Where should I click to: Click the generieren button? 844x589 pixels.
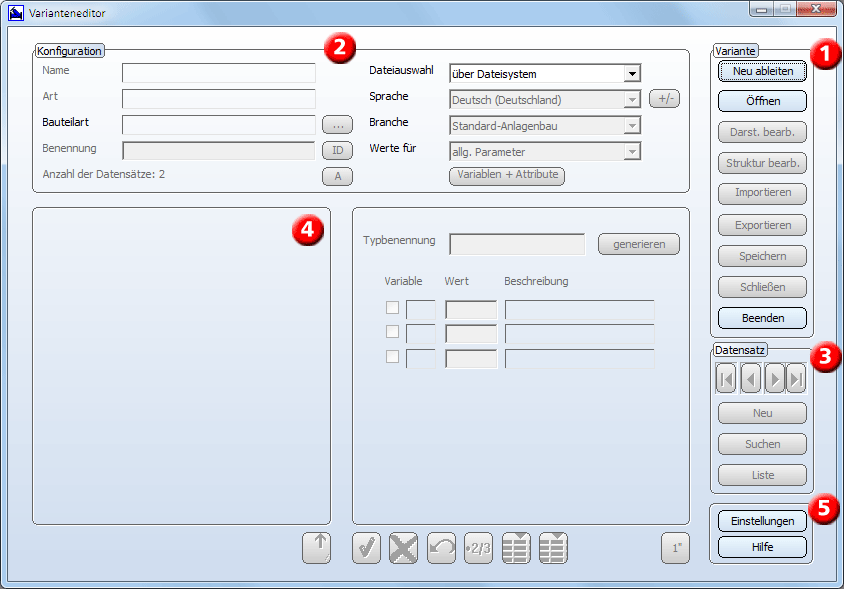639,244
